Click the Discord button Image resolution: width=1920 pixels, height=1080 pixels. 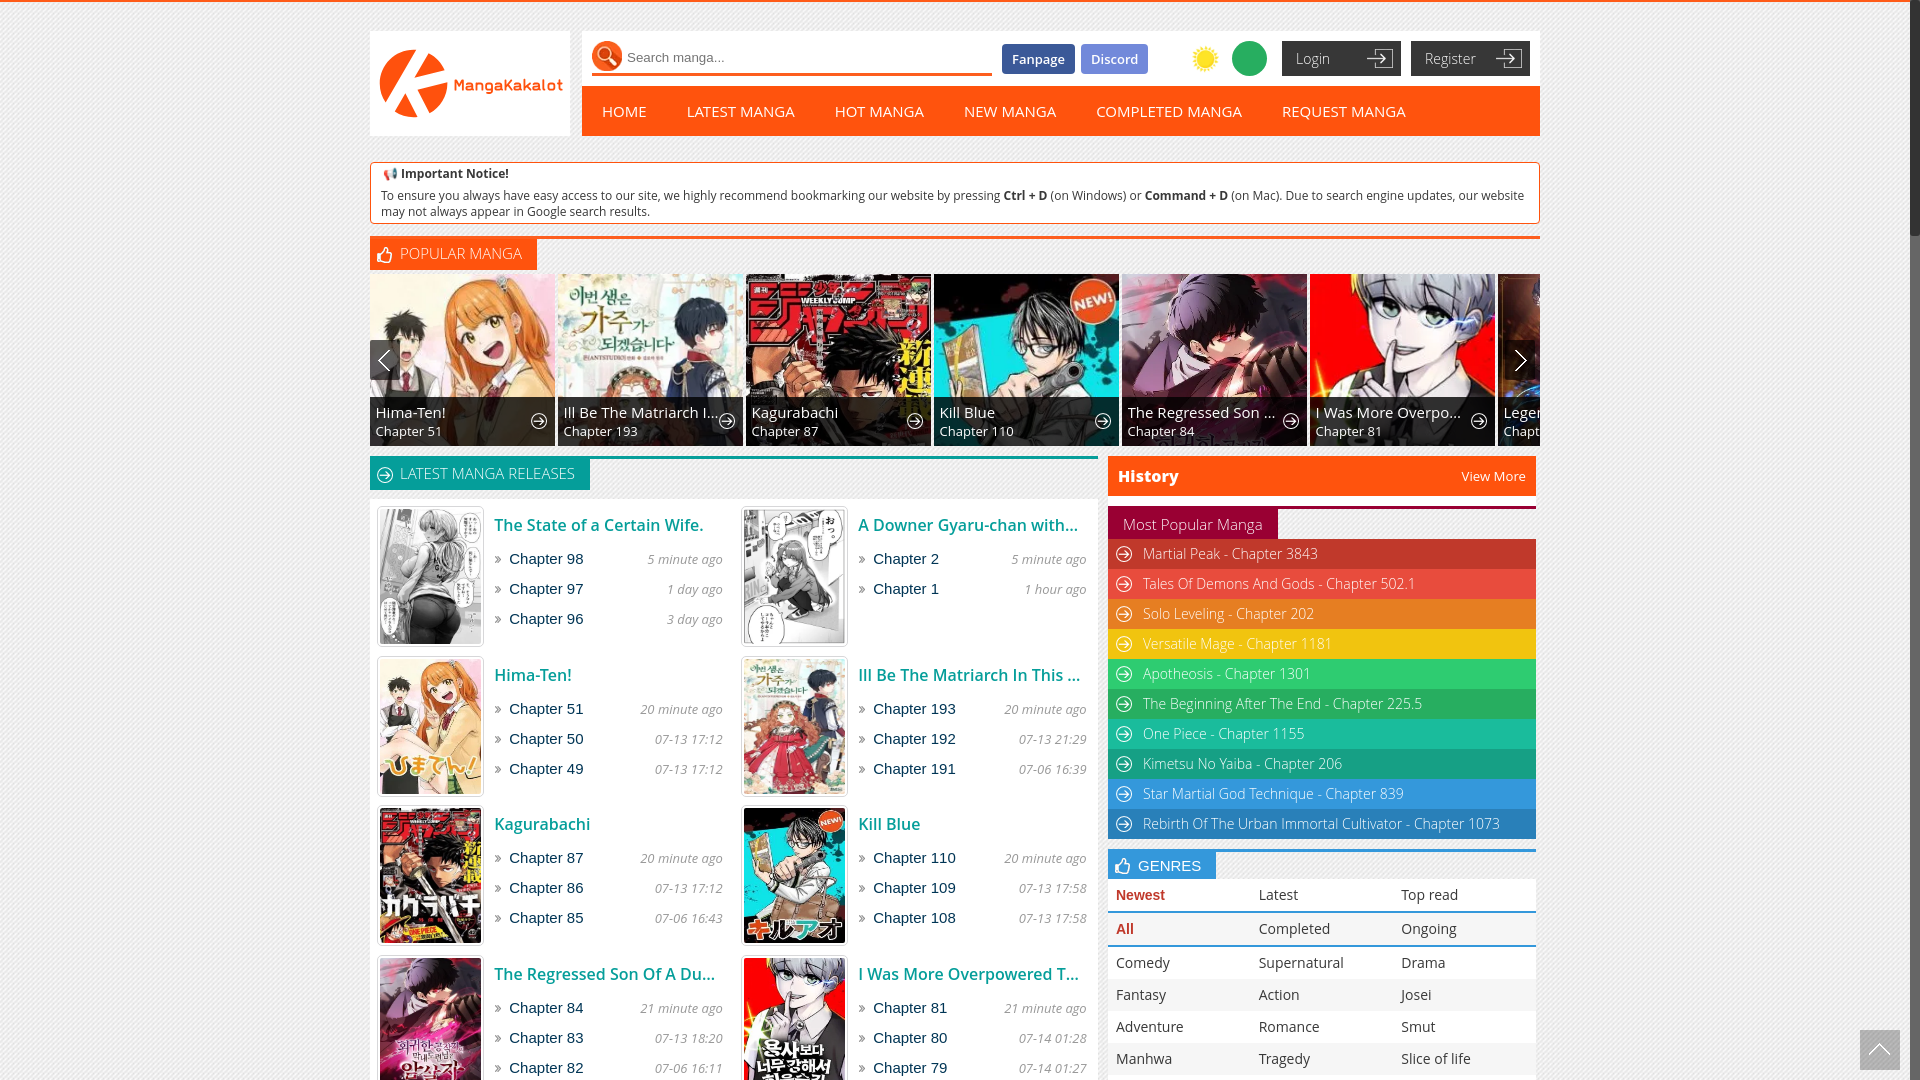tap(1114, 59)
